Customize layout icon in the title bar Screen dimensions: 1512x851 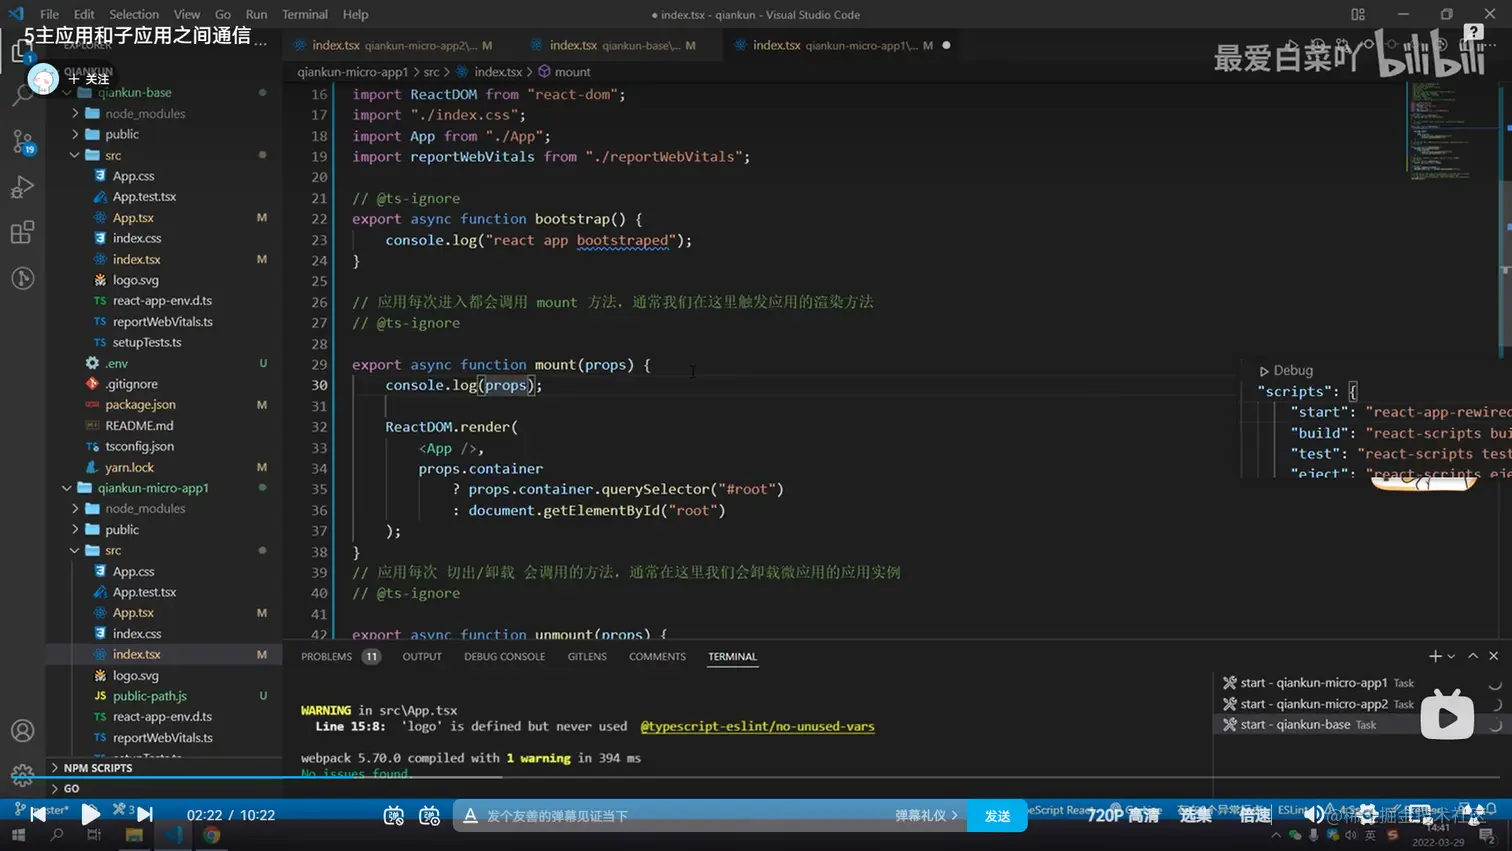click(1358, 14)
